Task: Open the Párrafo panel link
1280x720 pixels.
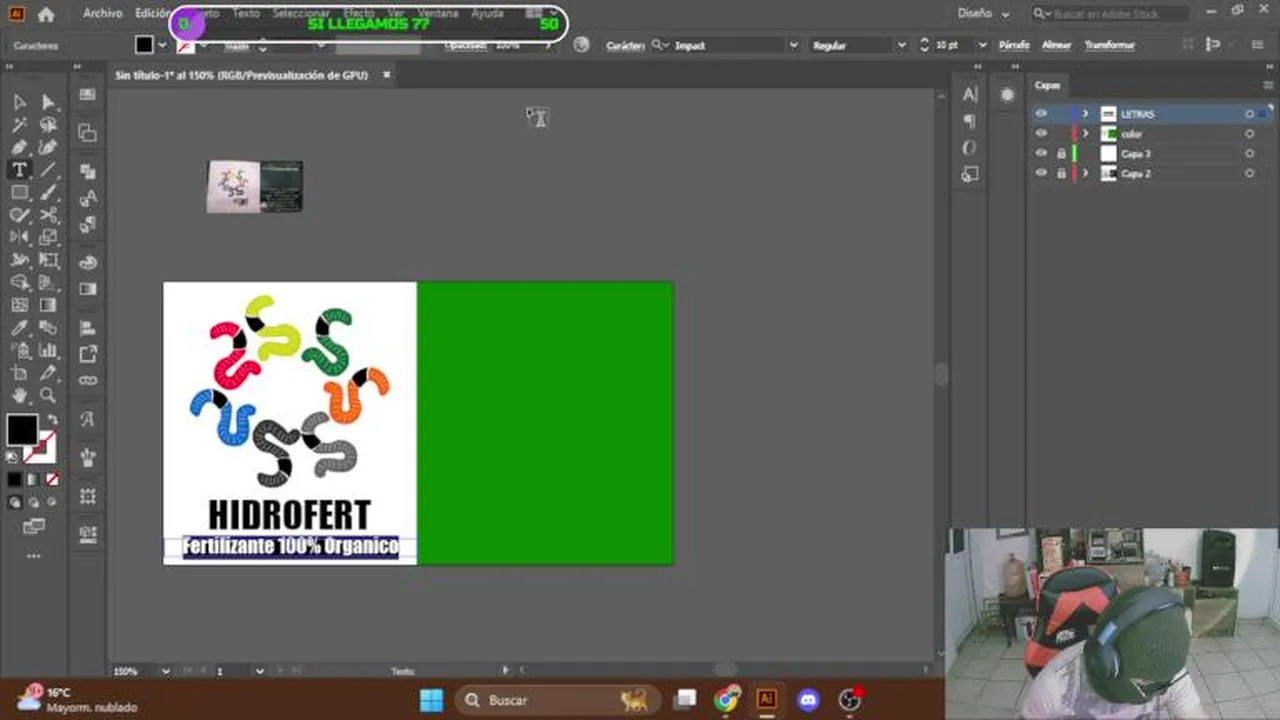Action: point(1014,45)
